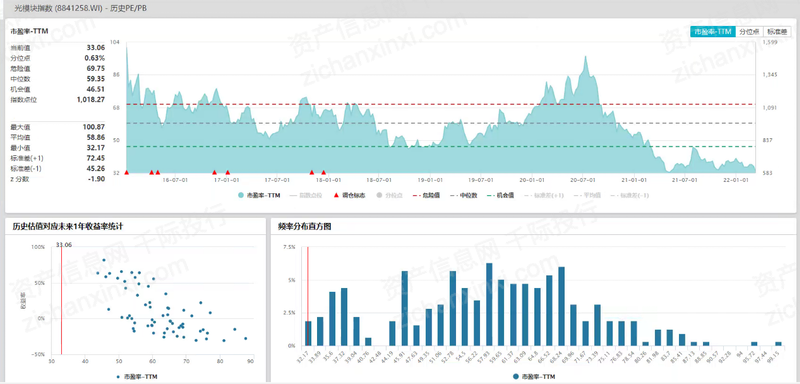Toggle histogram's 市盈率-TTM legend marker
Image resolution: width=800 pixels, height=384 pixels.
click(534, 376)
